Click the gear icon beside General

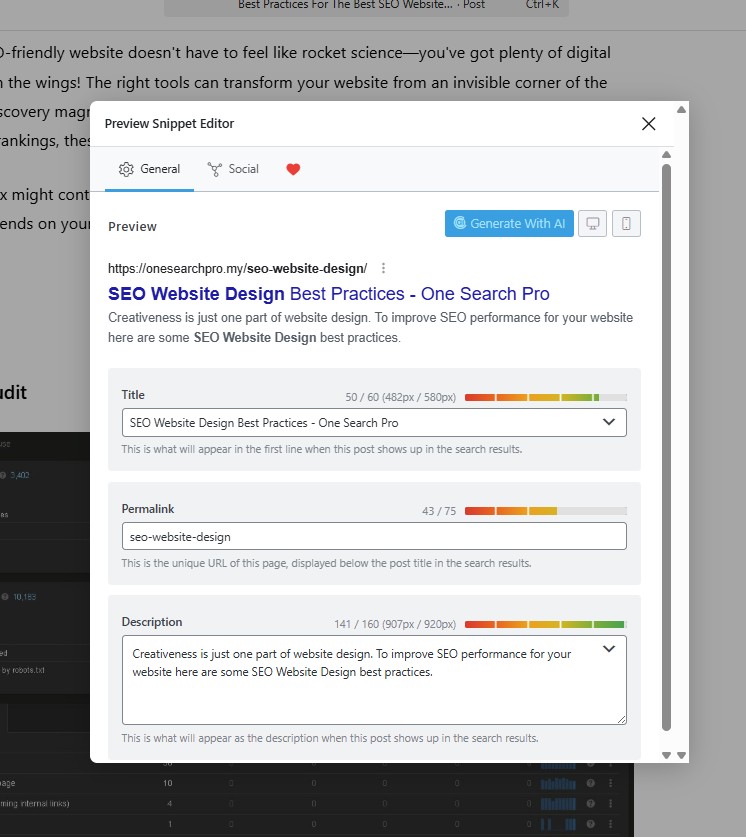126,169
